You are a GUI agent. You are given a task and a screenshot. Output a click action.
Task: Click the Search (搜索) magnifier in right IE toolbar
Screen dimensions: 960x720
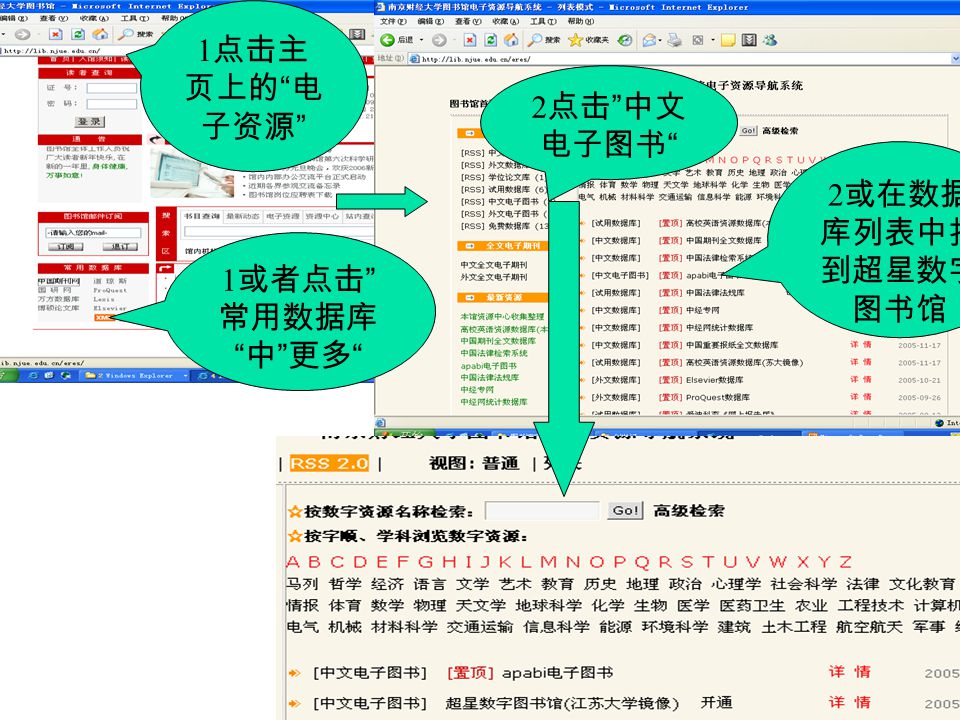[x=535, y=40]
